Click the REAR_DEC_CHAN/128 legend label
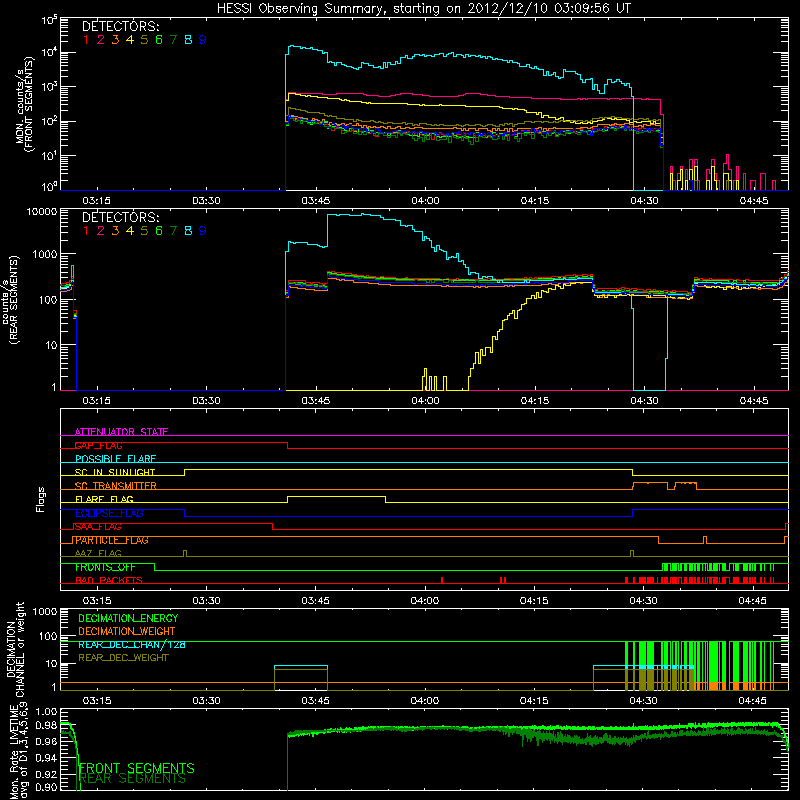Image resolution: width=800 pixels, height=800 pixels. pyautogui.click(x=132, y=645)
